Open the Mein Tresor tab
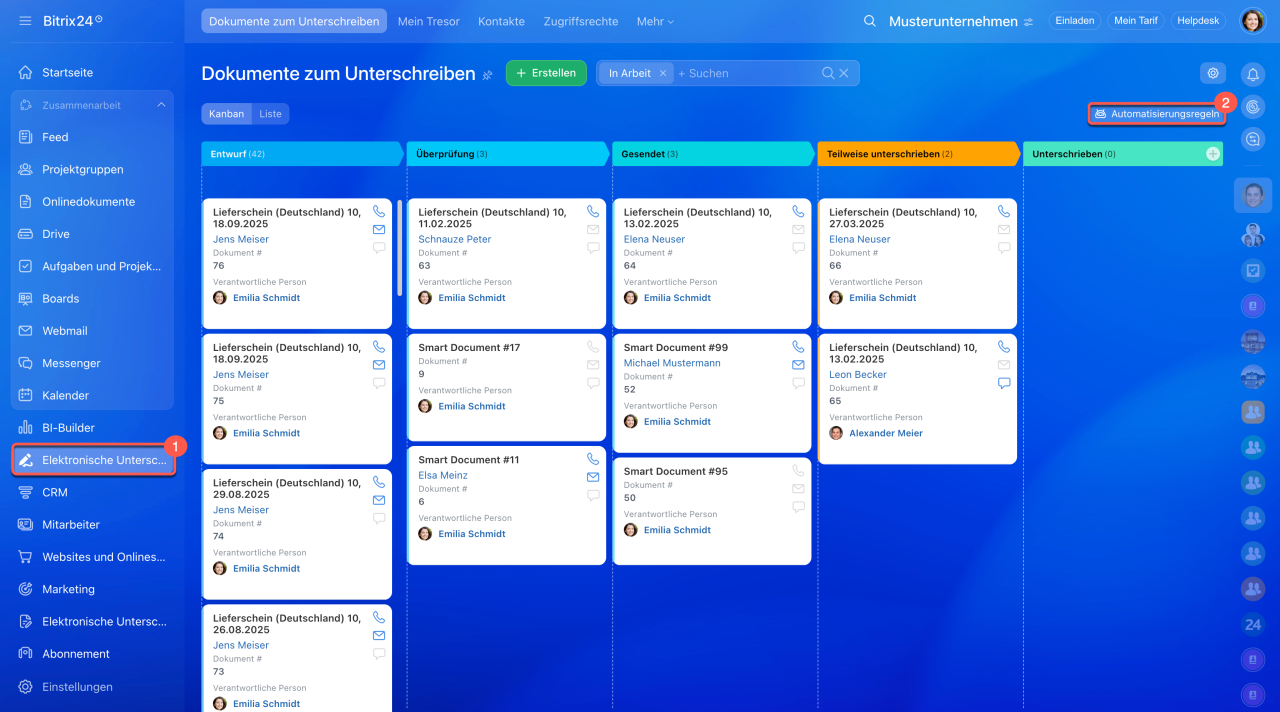 coord(431,21)
